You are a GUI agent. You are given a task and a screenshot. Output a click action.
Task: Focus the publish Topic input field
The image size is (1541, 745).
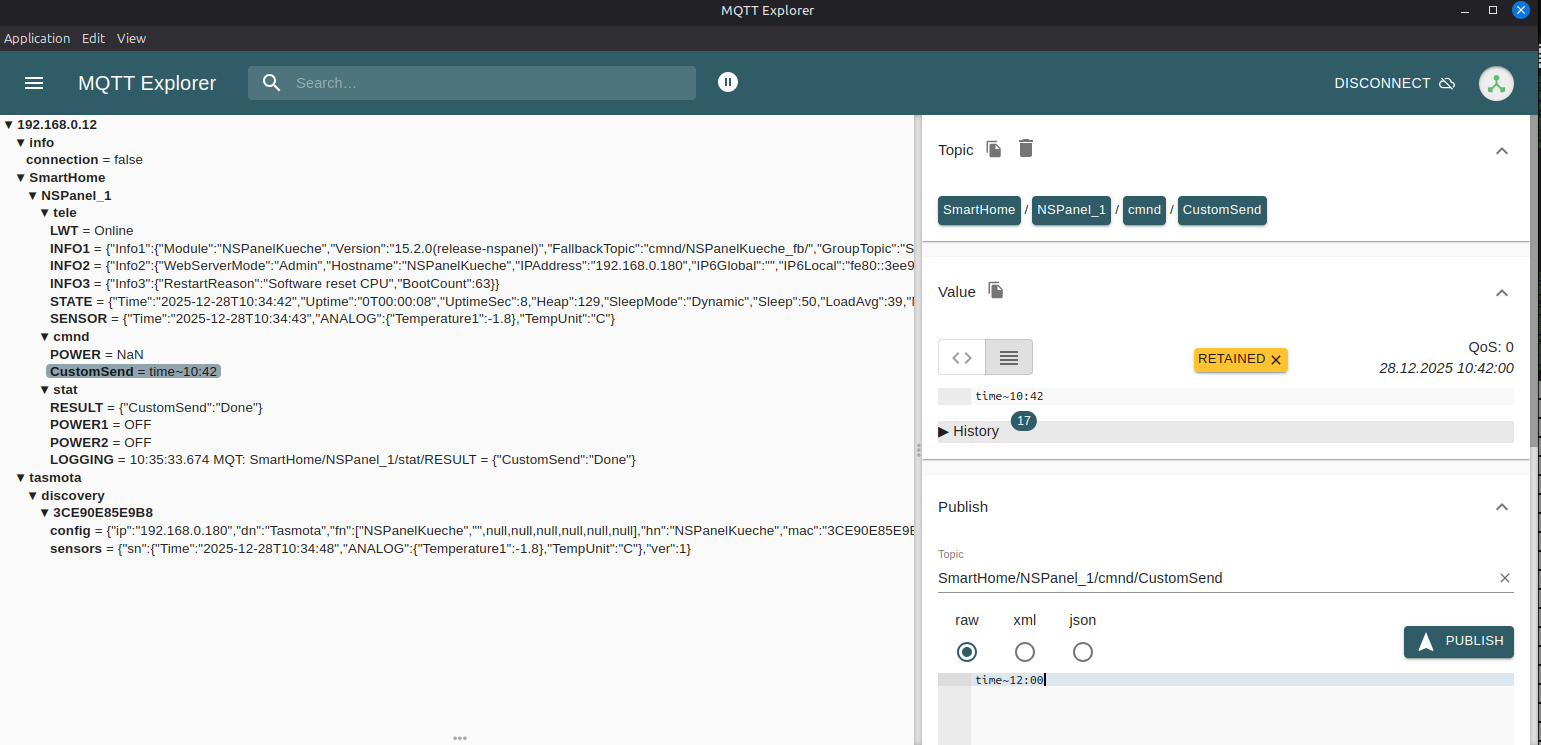point(1215,578)
